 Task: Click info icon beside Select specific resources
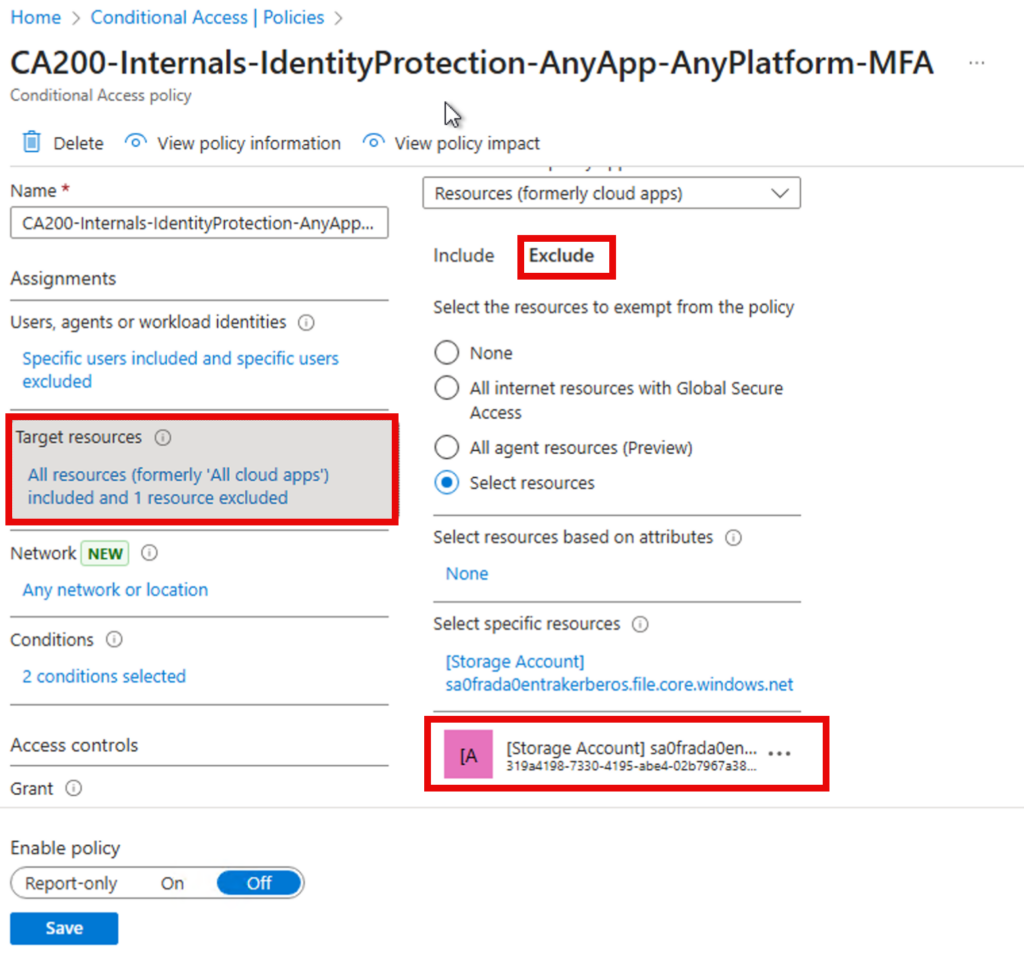click(641, 624)
